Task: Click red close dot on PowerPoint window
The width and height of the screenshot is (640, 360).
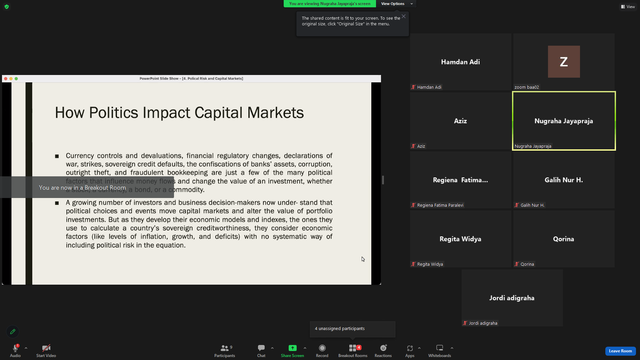Action: (6, 78)
